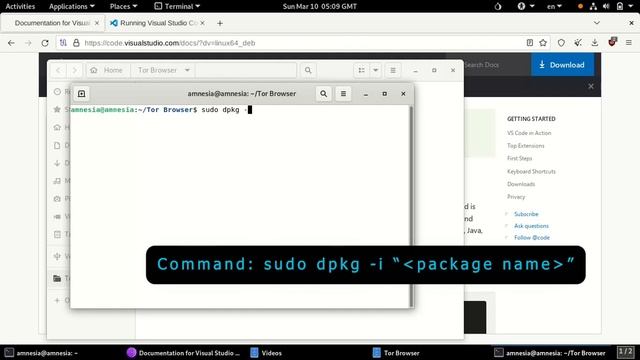Click the Tor circuit icon in address bar
640x360 pixels.
point(63,42)
